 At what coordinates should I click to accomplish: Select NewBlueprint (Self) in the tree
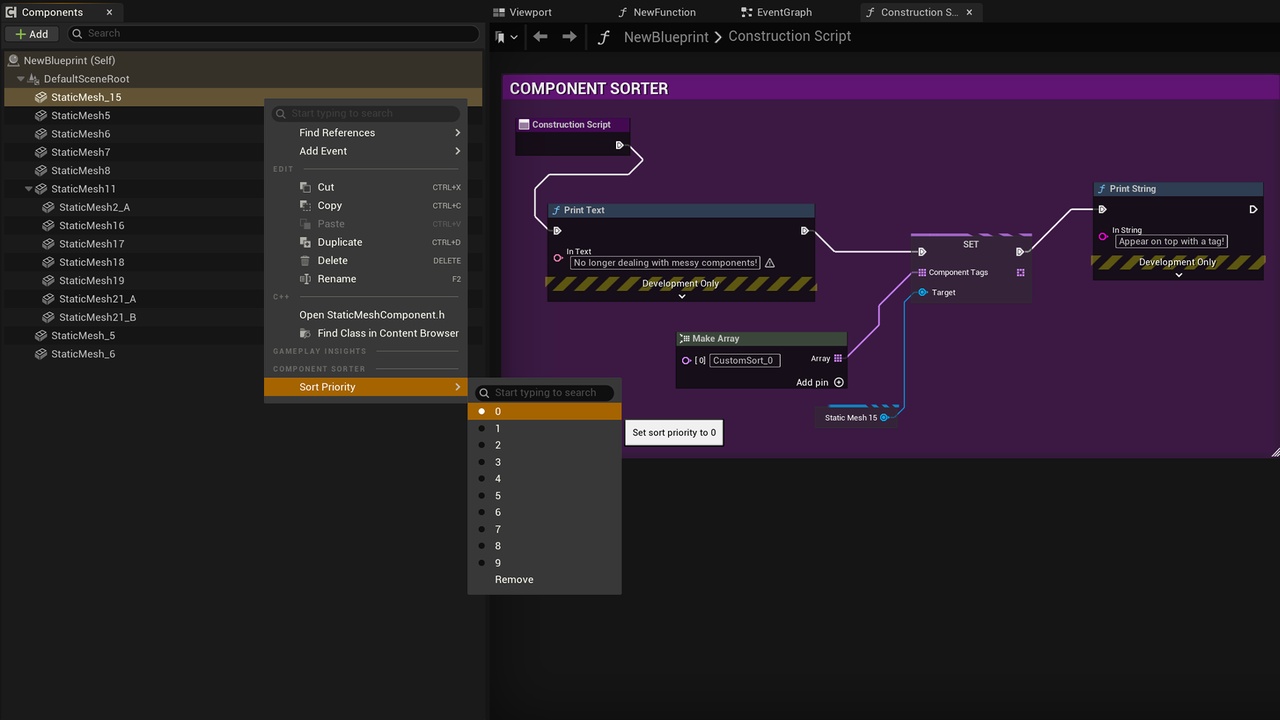[69, 60]
